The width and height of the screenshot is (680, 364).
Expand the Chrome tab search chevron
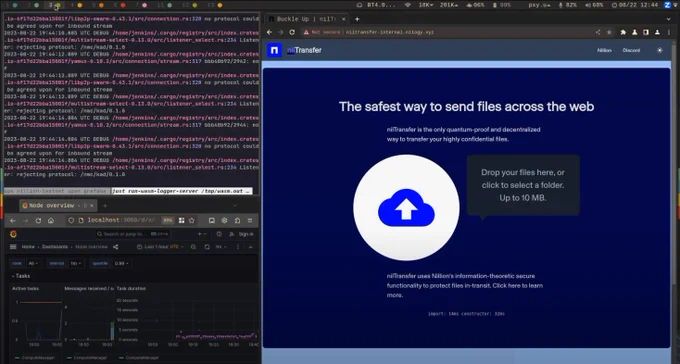668,19
